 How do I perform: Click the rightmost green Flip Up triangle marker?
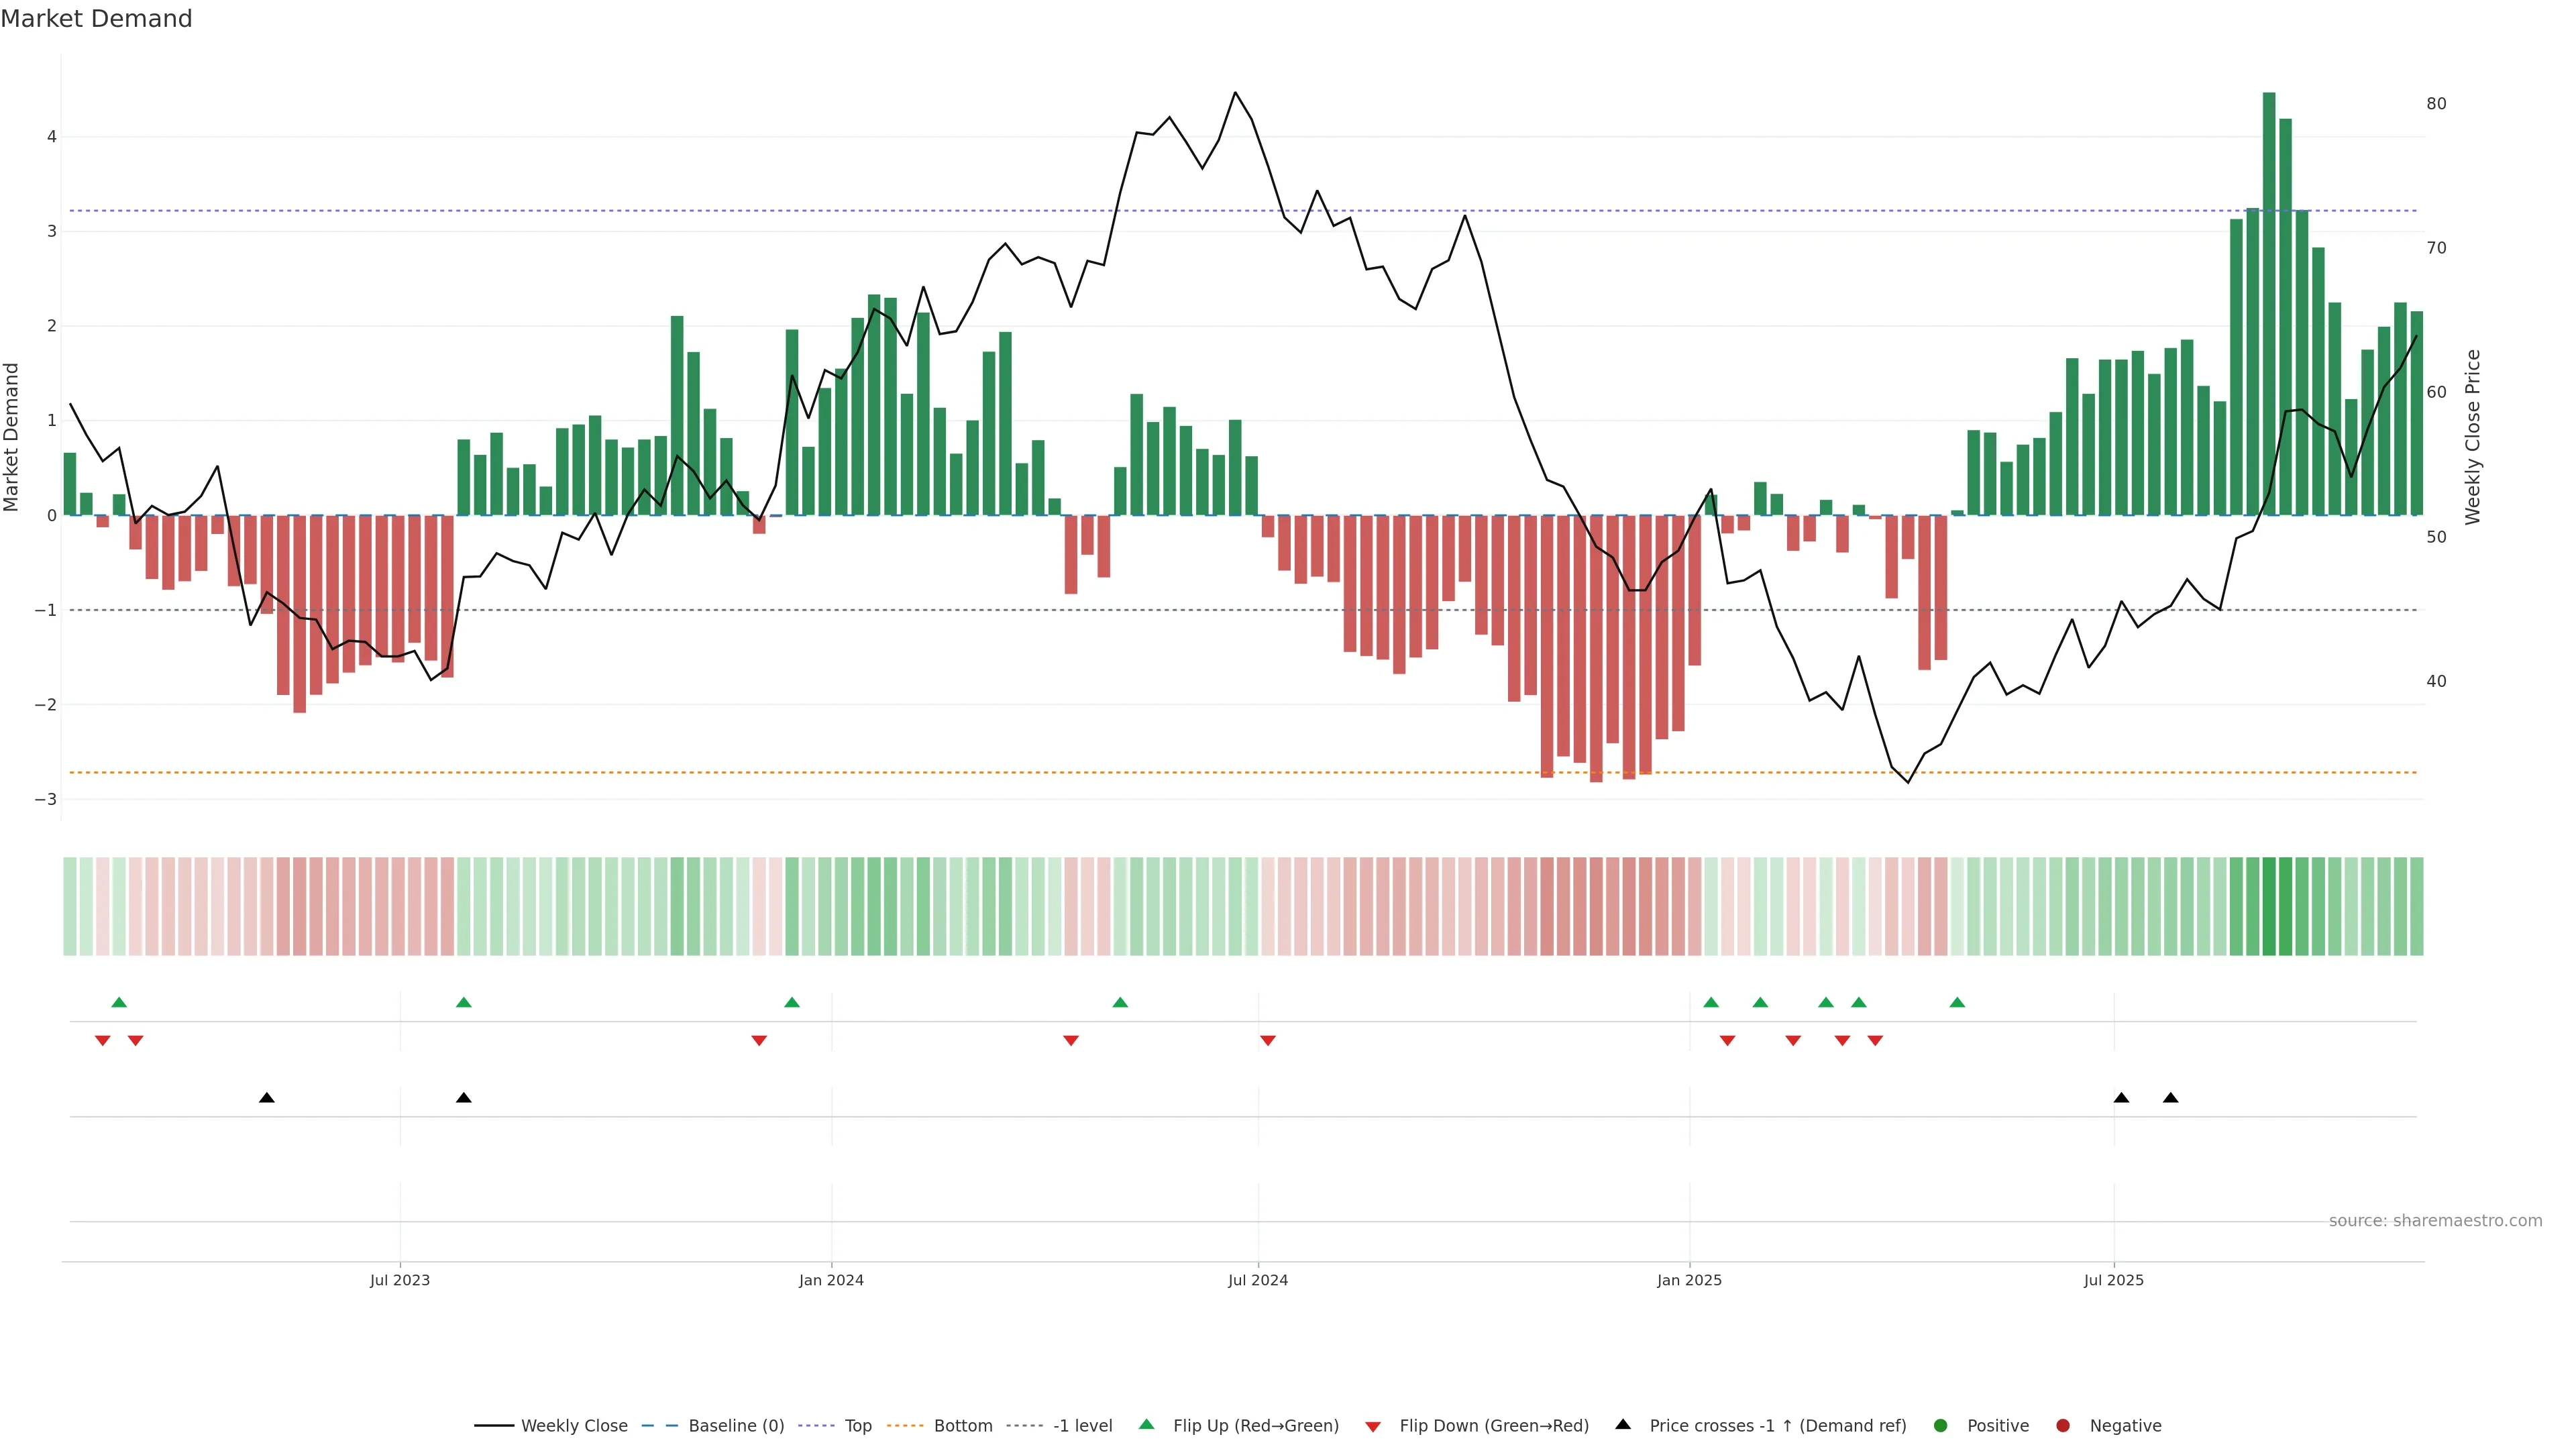coord(1957,1002)
